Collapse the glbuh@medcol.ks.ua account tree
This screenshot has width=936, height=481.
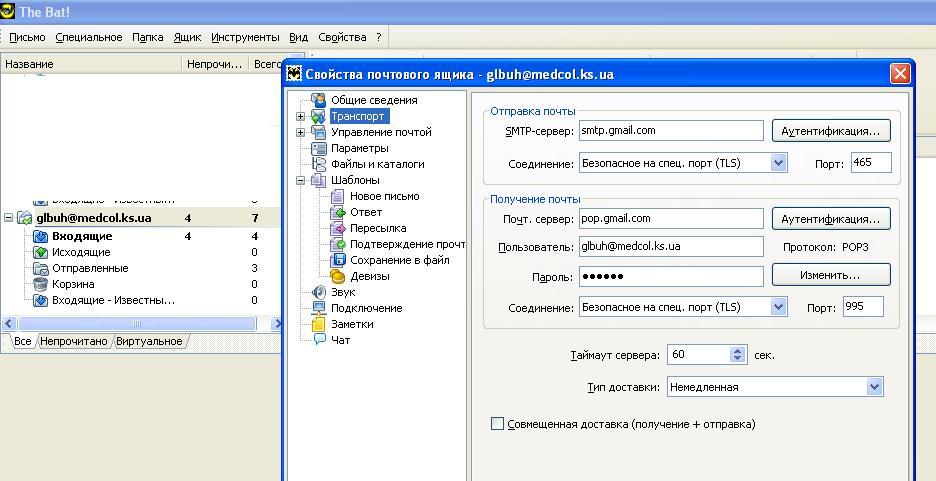pyautogui.click(x=8, y=218)
